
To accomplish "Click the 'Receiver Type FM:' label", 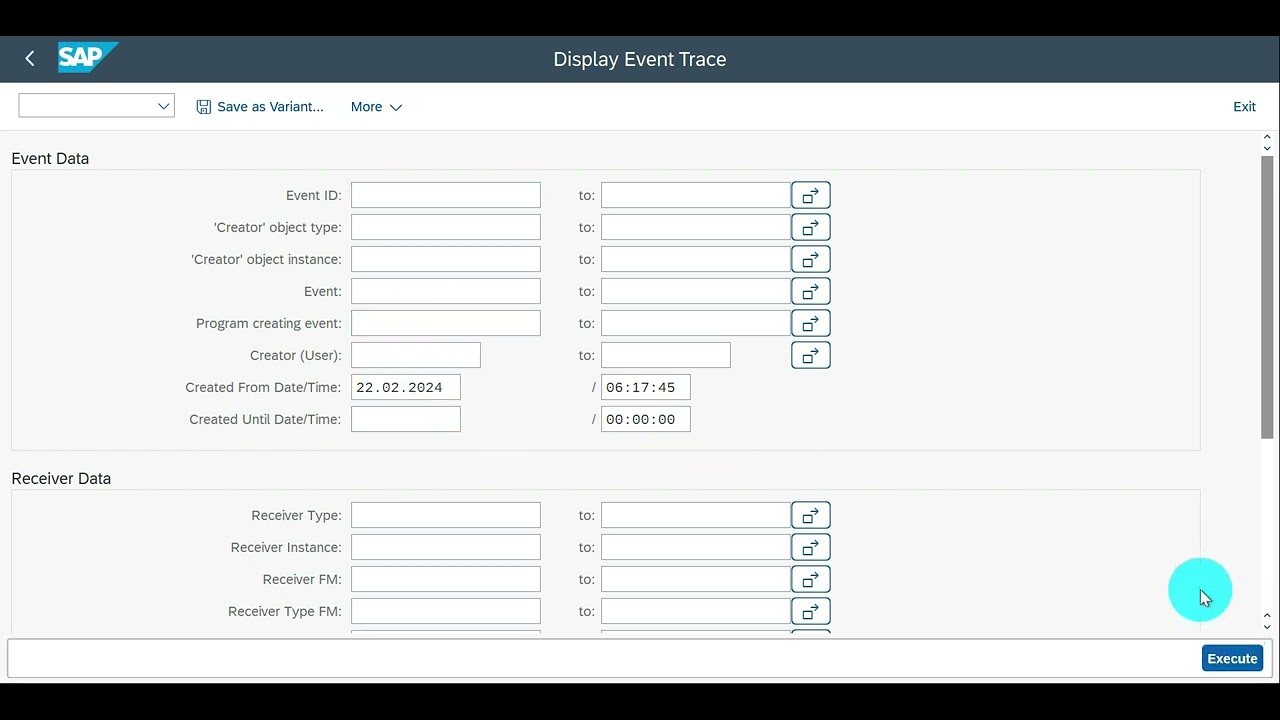I will pos(285,611).
